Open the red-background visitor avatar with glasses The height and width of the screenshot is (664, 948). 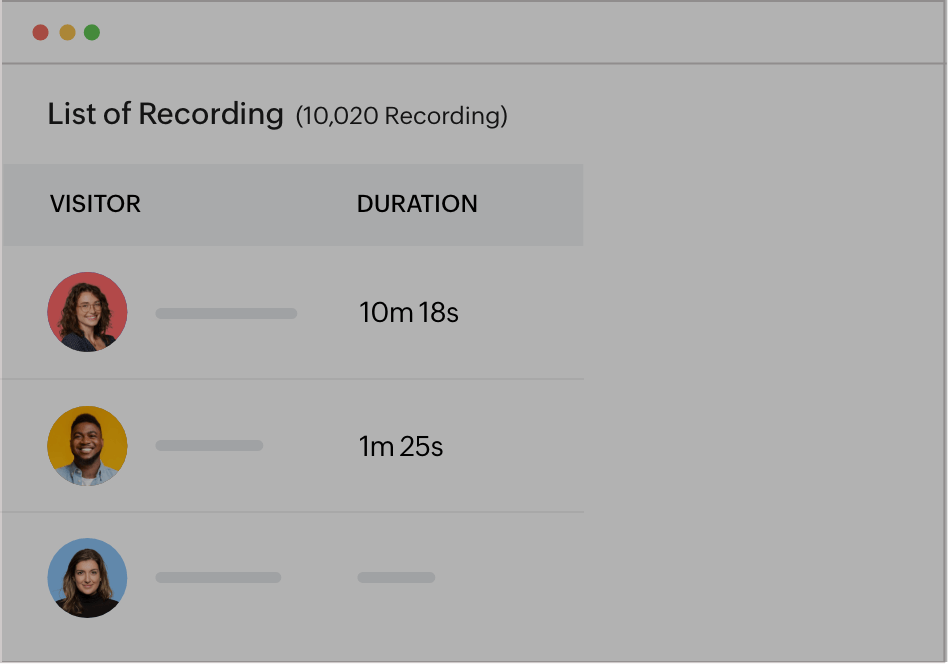click(87, 312)
